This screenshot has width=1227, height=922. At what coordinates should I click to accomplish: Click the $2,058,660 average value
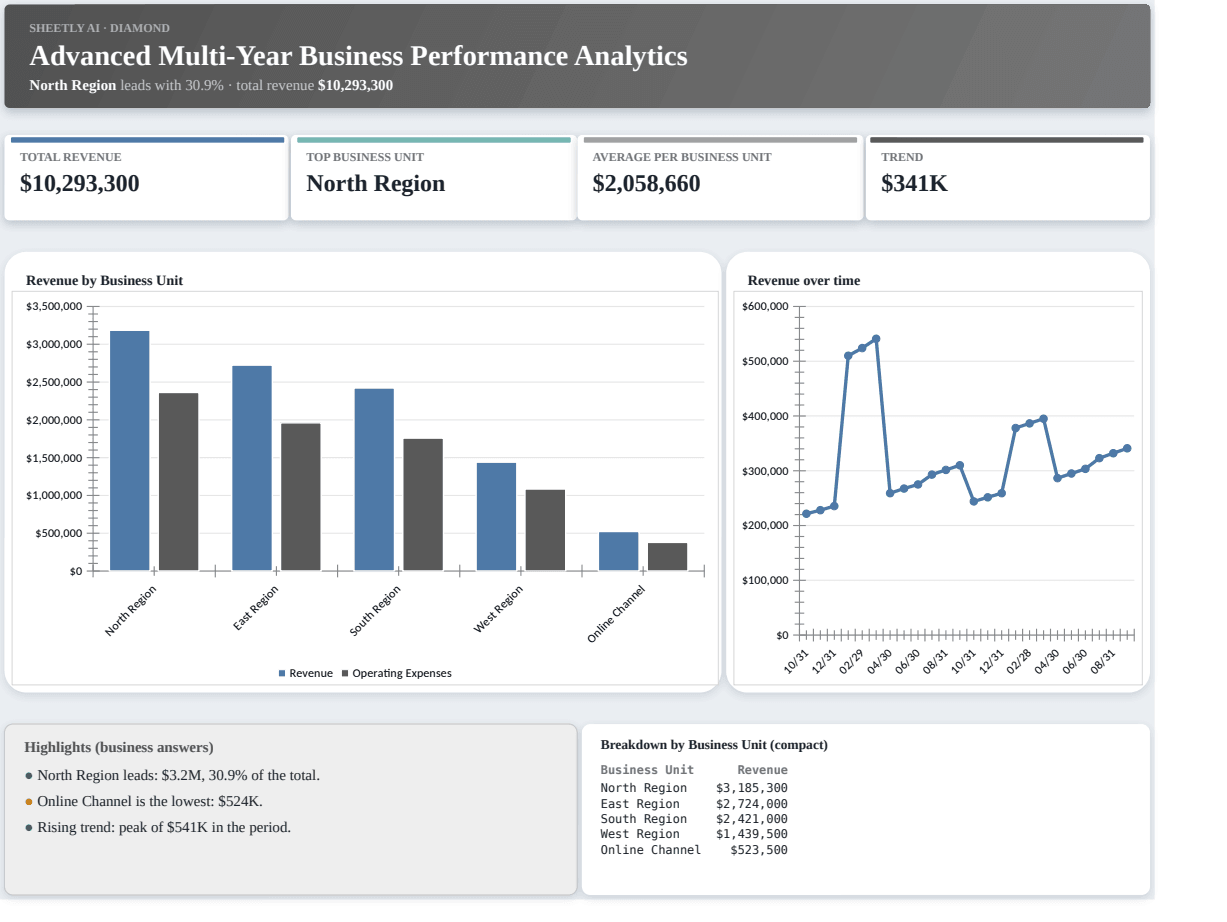[646, 184]
